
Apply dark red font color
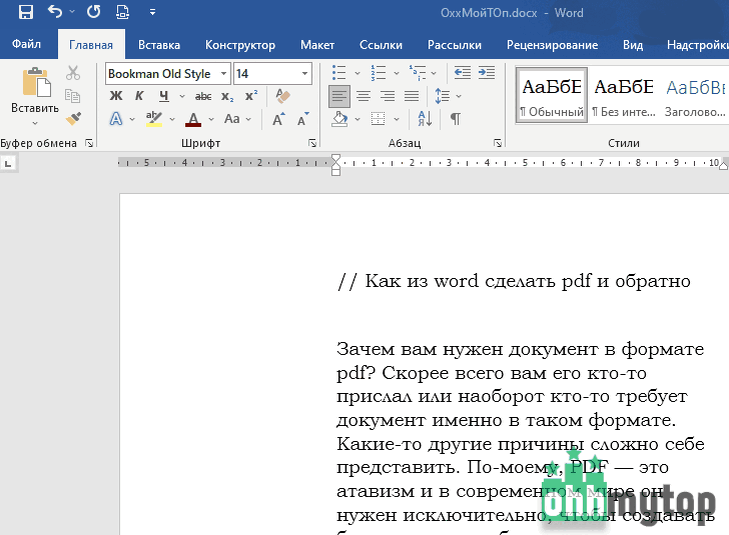pyautogui.click(x=193, y=119)
